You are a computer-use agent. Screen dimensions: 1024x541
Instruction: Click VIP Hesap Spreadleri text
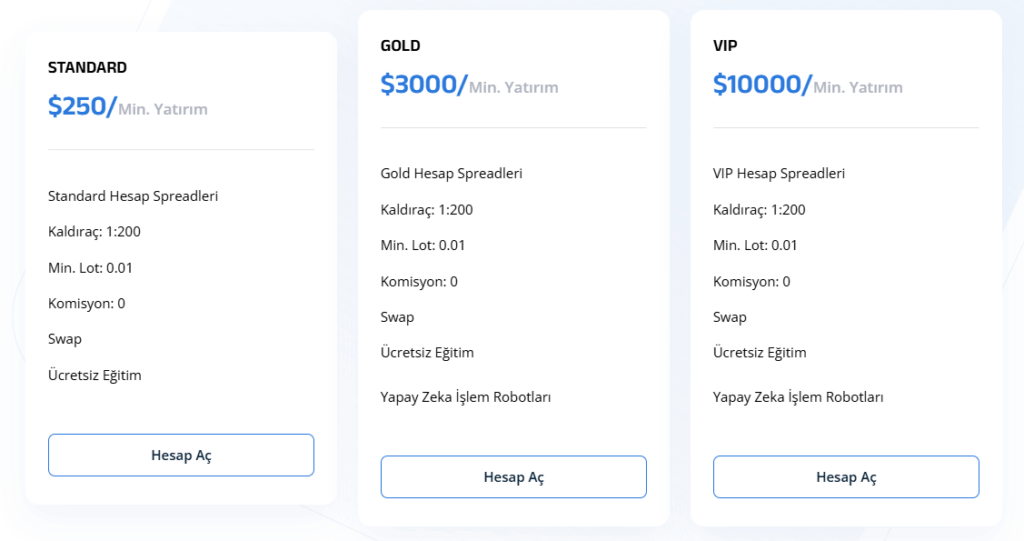[x=778, y=173]
